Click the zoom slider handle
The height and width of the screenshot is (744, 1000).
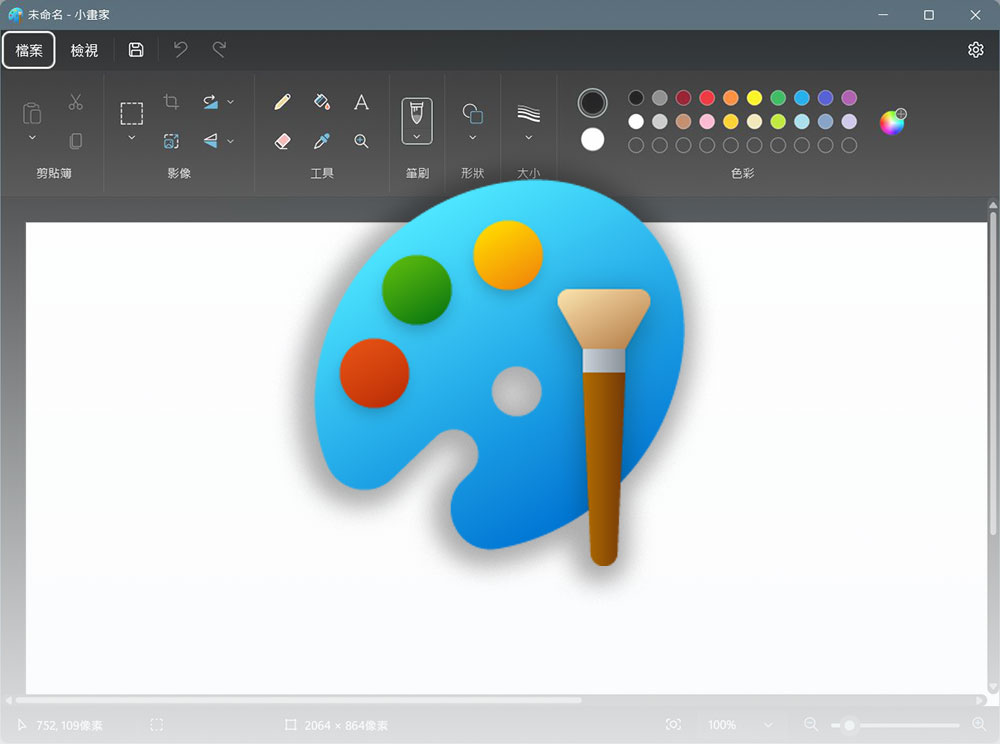(x=849, y=726)
